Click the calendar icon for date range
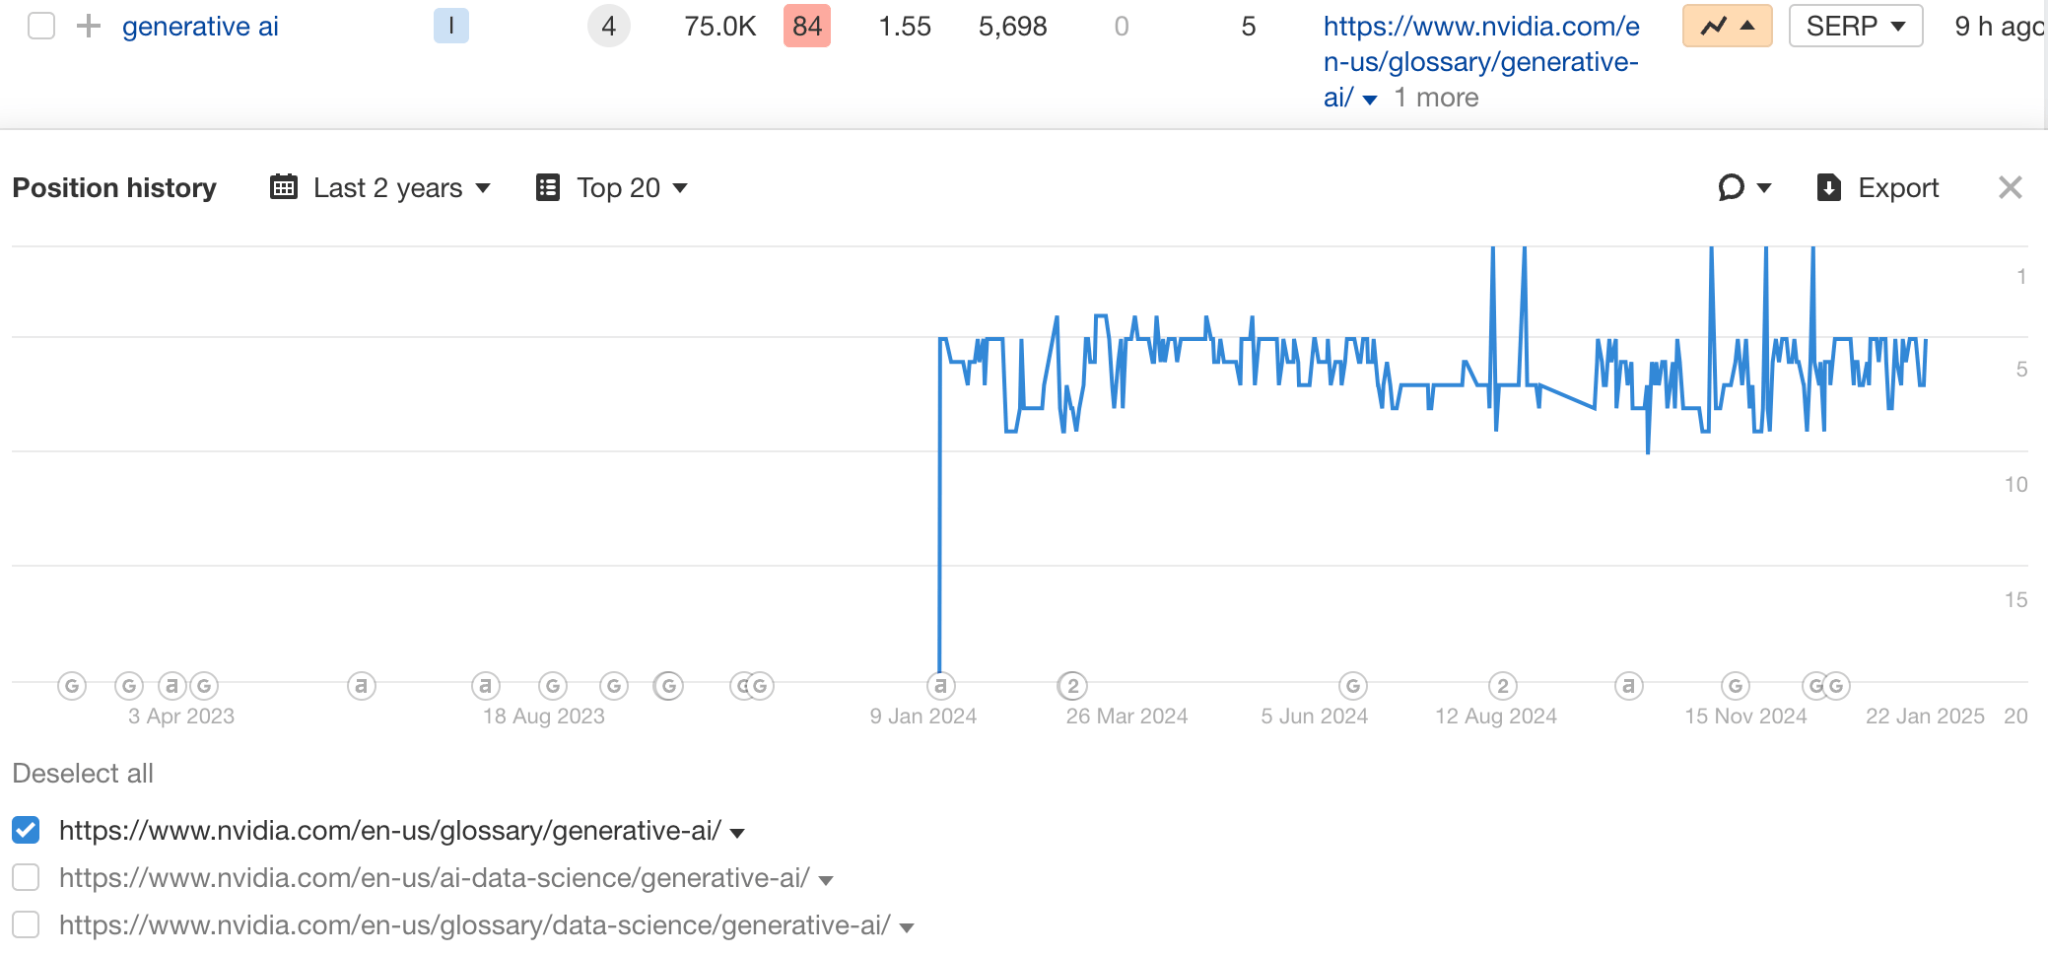Image resolution: width=2048 pixels, height=976 pixels. (284, 188)
